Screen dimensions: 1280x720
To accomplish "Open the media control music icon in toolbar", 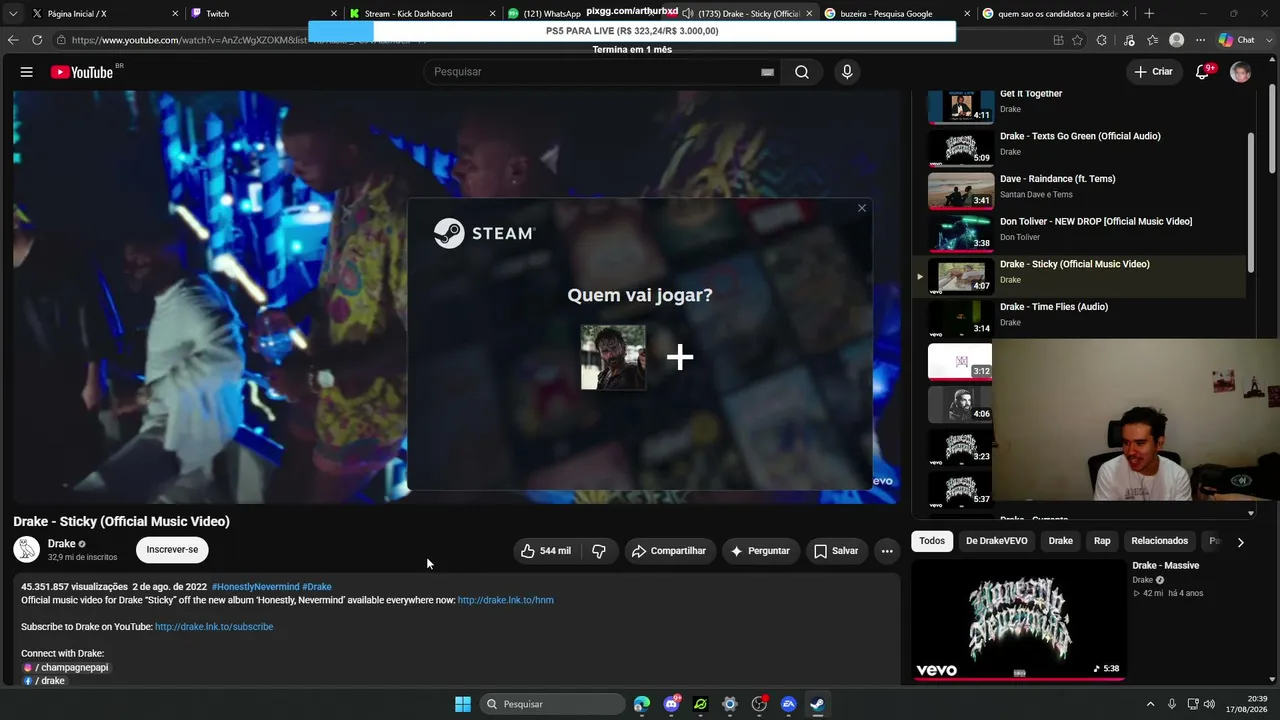I will point(1129,40).
